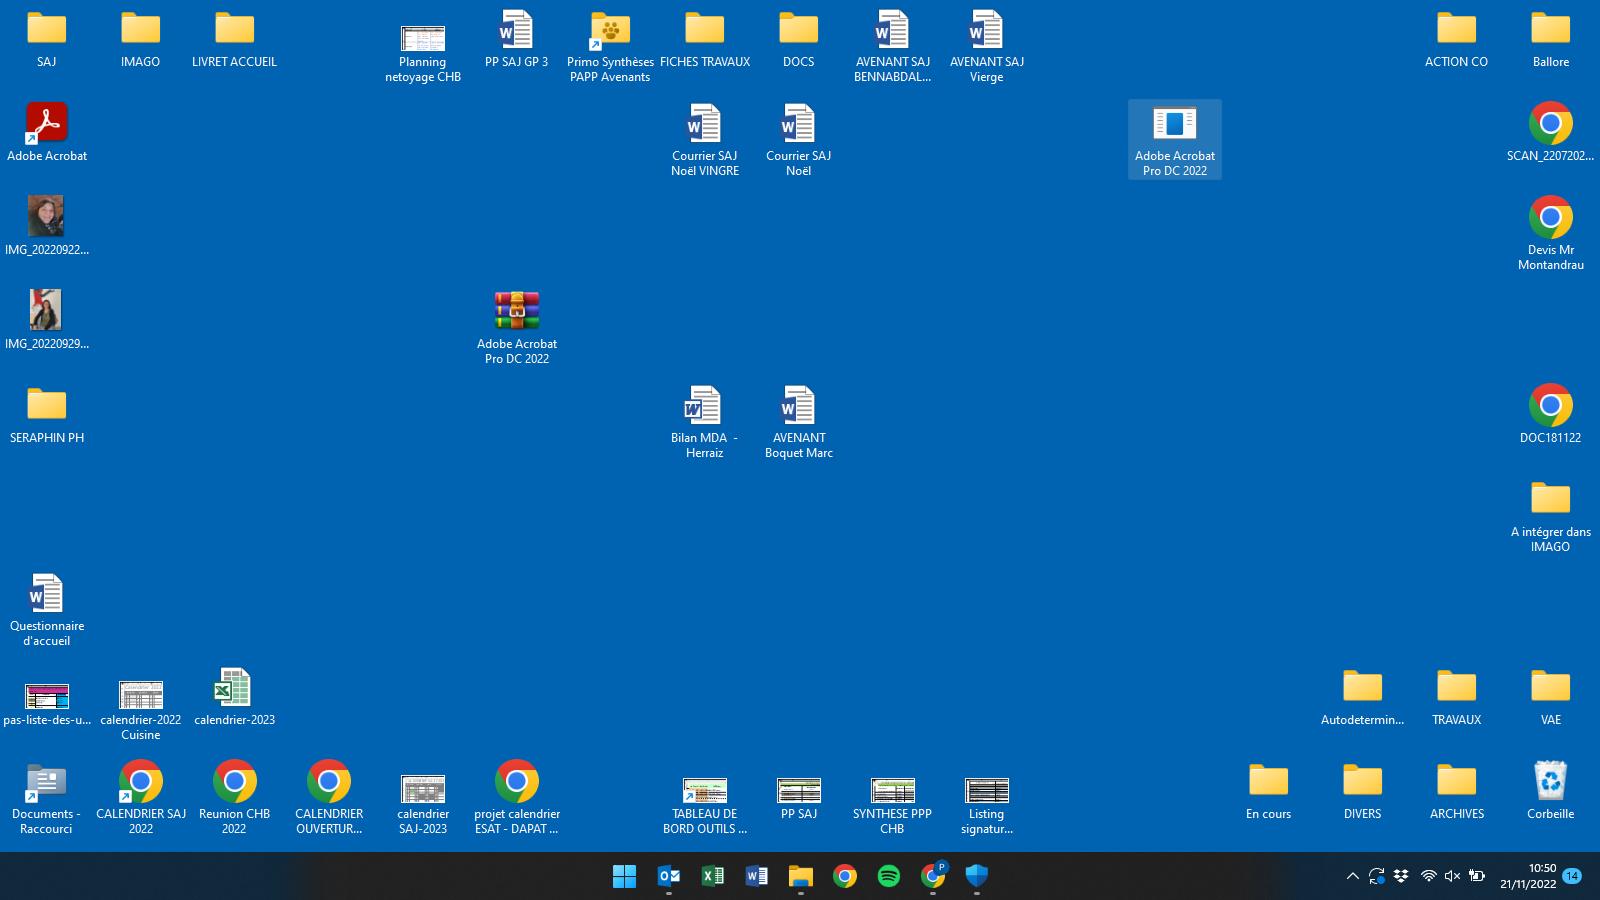Open the notification badge showing 14
Viewport: 1600px width, 900px height.
1572,876
